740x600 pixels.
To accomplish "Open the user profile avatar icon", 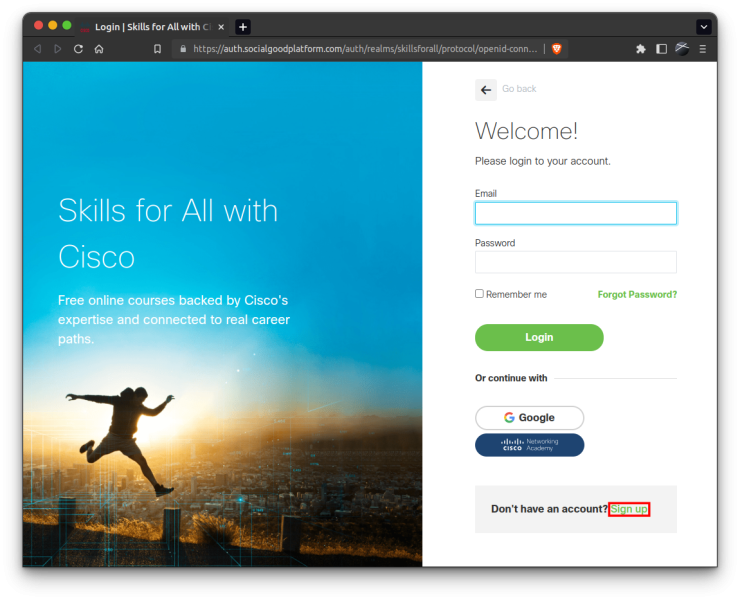I will click(x=682, y=49).
